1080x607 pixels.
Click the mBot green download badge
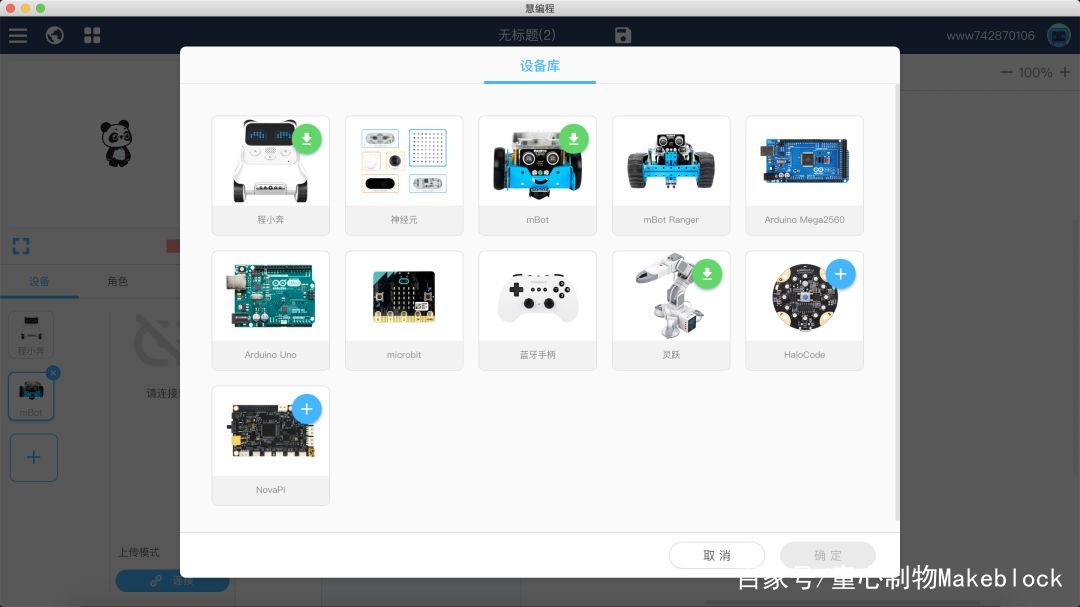click(x=574, y=139)
